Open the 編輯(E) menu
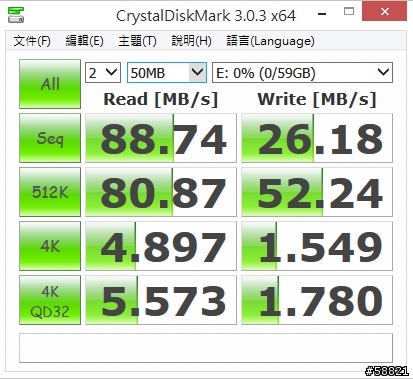413x379 pixels. click(x=84, y=41)
